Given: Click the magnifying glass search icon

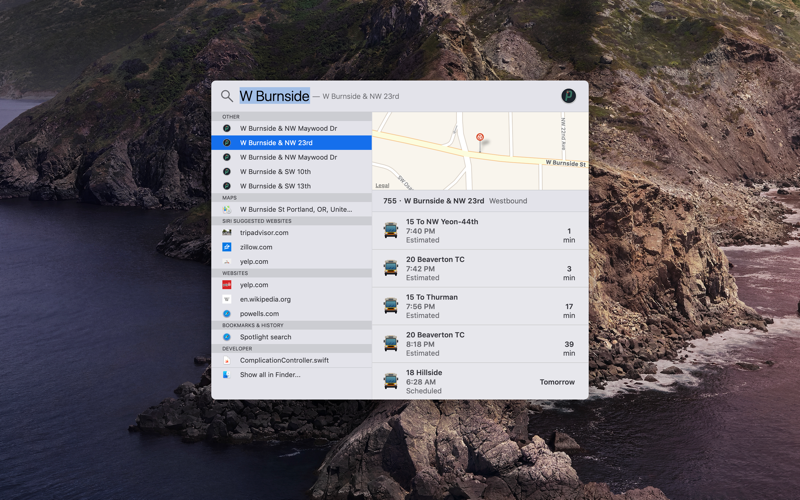Looking at the screenshot, I should [227, 96].
